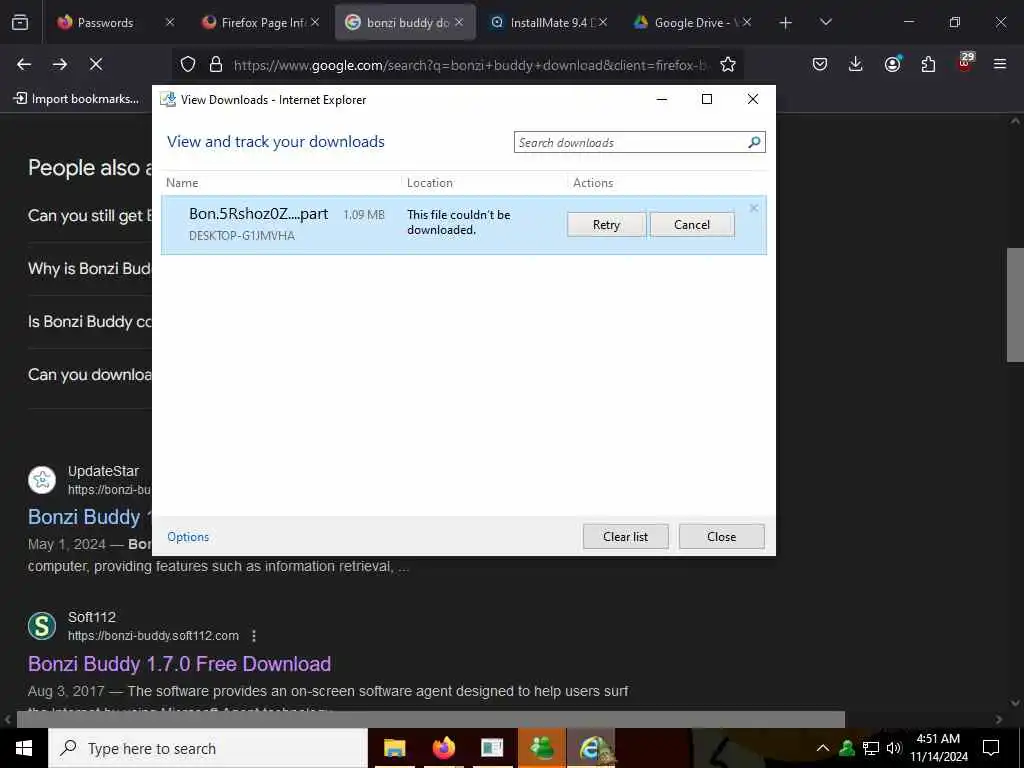Maximize the View Downloads window
1024x768 pixels.
click(707, 99)
